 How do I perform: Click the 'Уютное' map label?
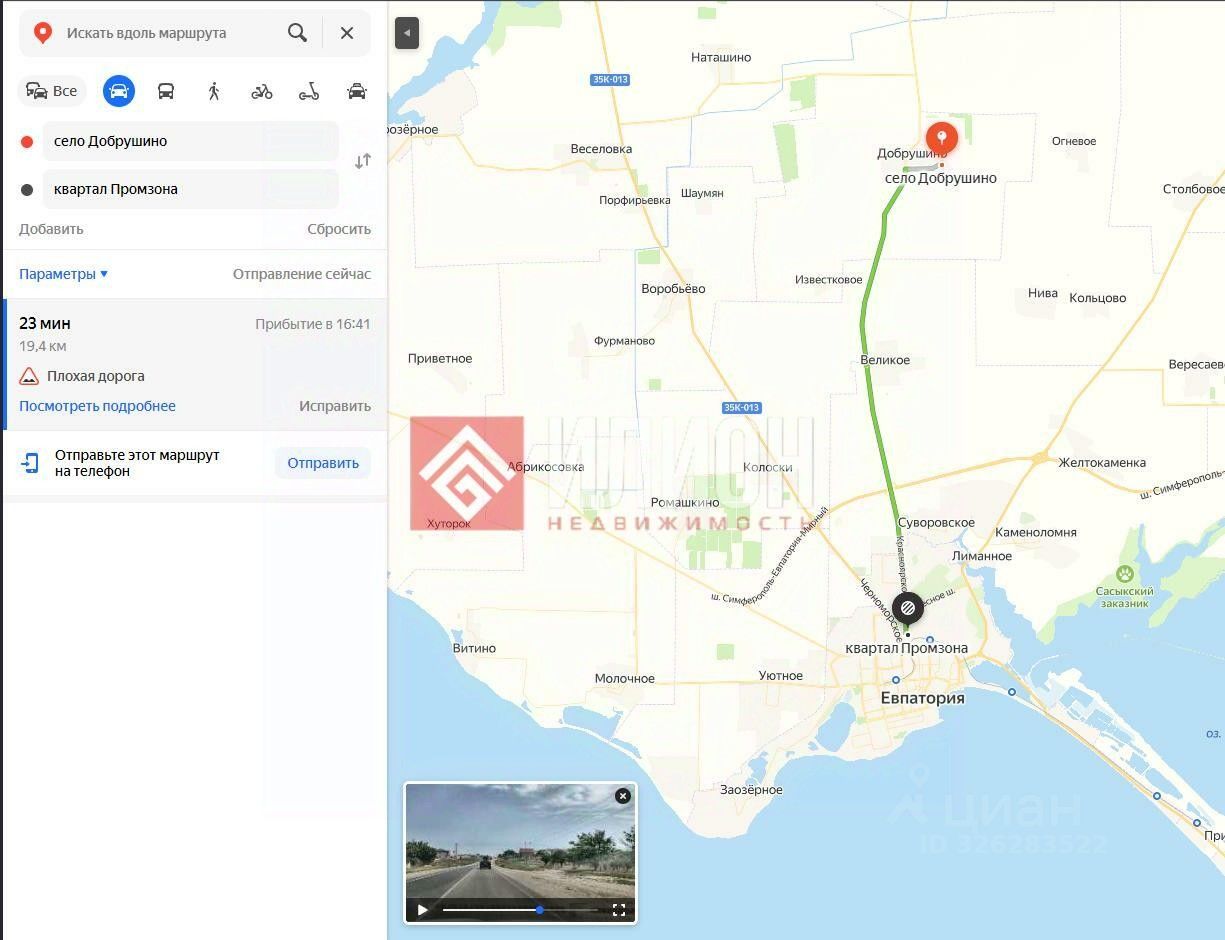(x=780, y=676)
